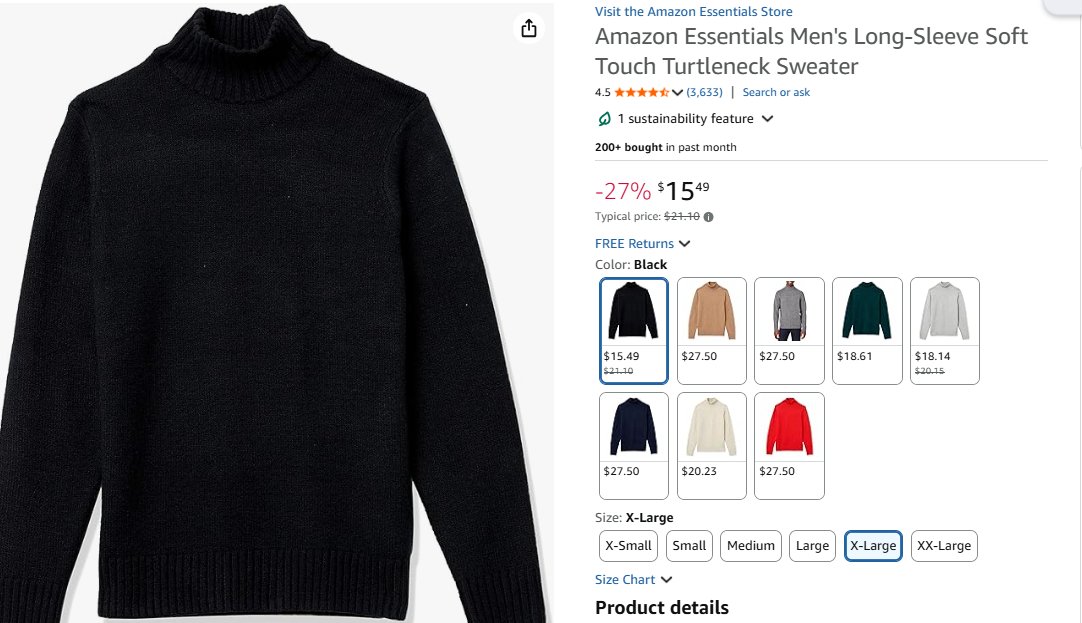Image resolution: width=1082 pixels, height=623 pixels.
Task: Choose the XX-Large size button
Action: click(944, 546)
